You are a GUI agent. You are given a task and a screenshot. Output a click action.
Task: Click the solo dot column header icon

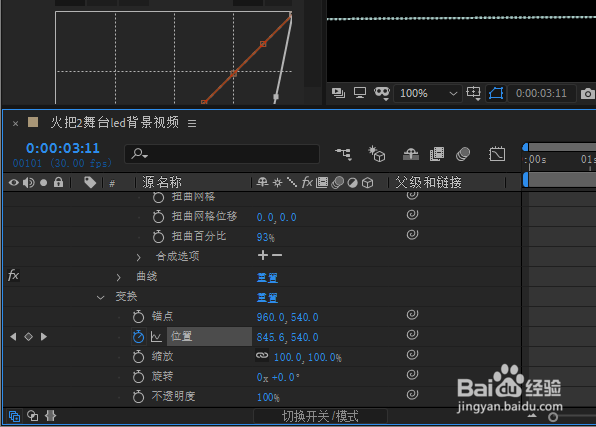43,183
